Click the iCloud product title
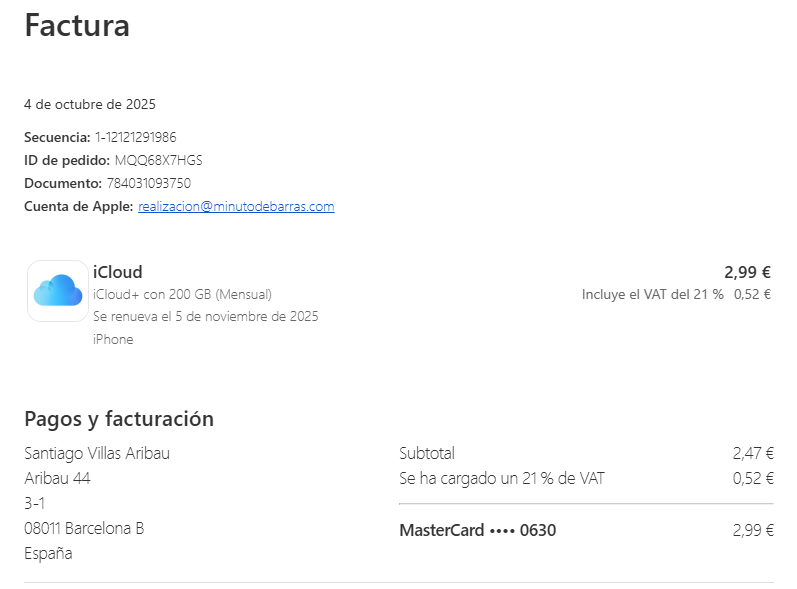 [117, 272]
